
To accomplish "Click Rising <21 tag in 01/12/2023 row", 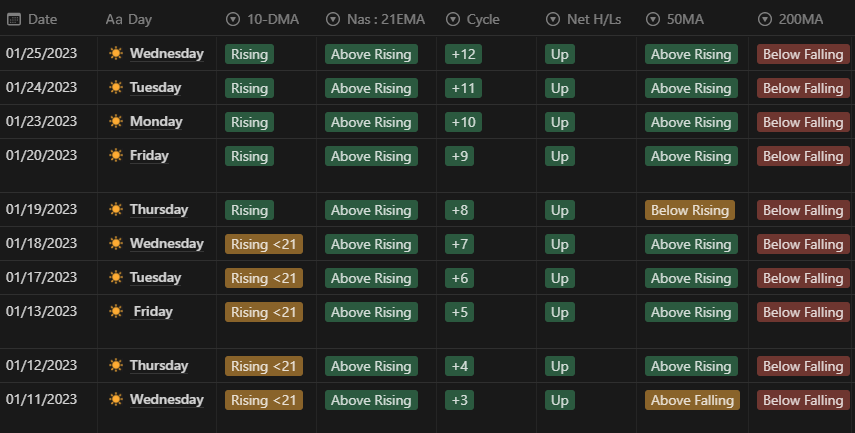I will click(264, 366).
